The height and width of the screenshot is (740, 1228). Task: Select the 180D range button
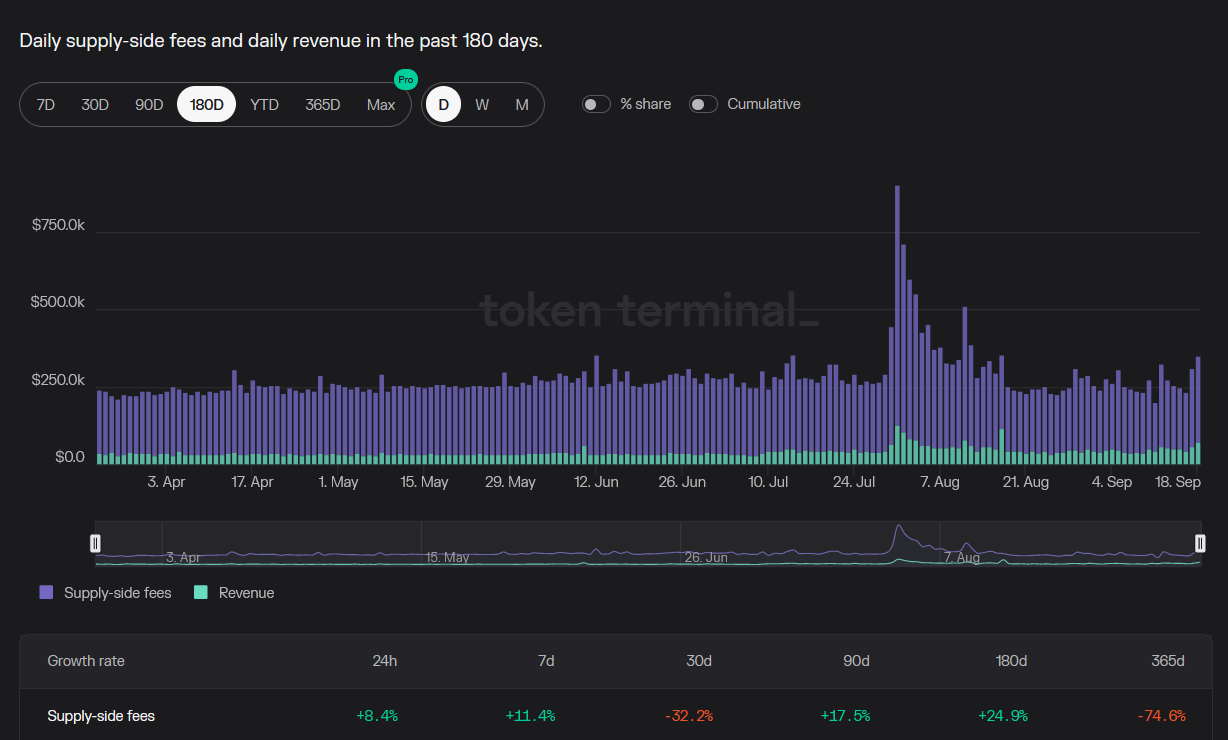point(206,105)
